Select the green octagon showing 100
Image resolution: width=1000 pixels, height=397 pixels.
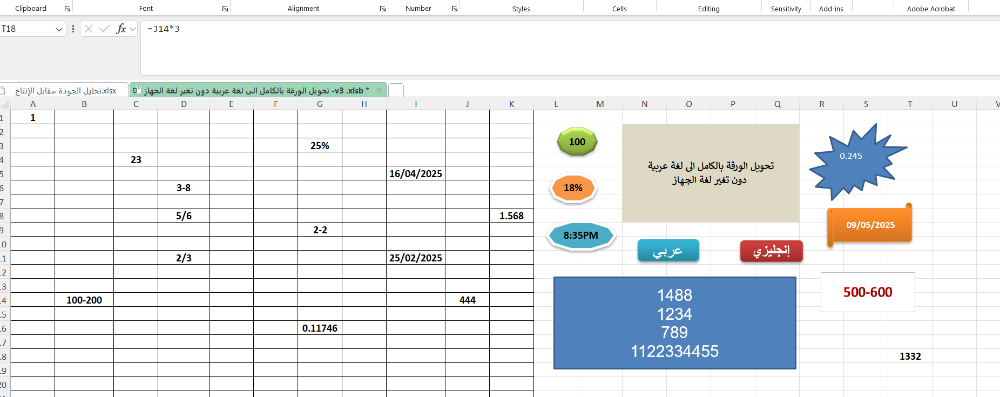coord(577,142)
